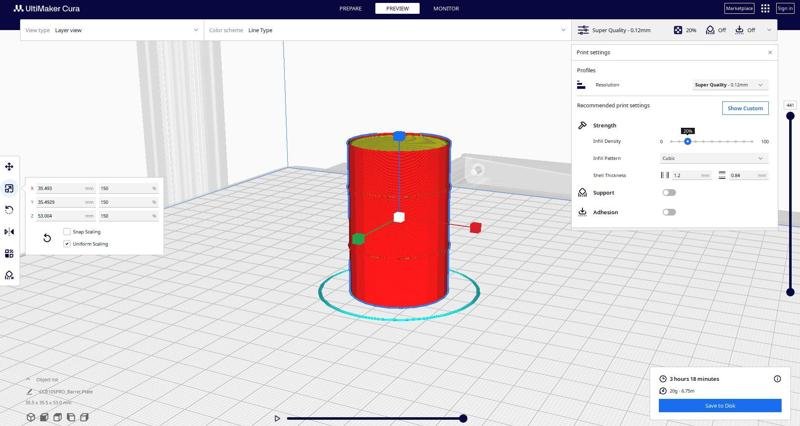Open the Resolution Super Quality dropdown
Image resolution: width=800 pixels, height=426 pixels.
[x=730, y=85]
